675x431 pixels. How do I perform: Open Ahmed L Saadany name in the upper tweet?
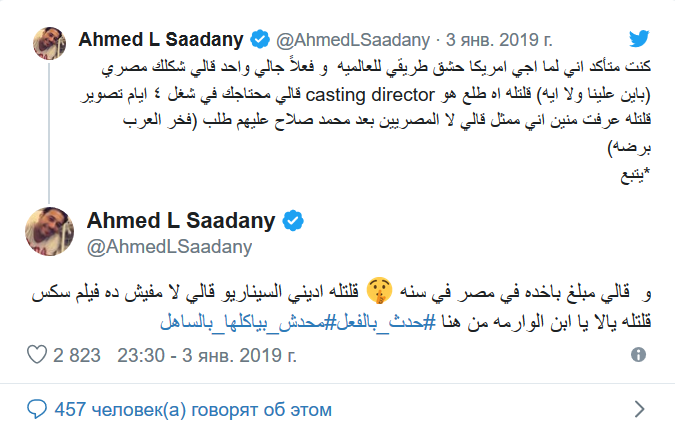pos(162,40)
